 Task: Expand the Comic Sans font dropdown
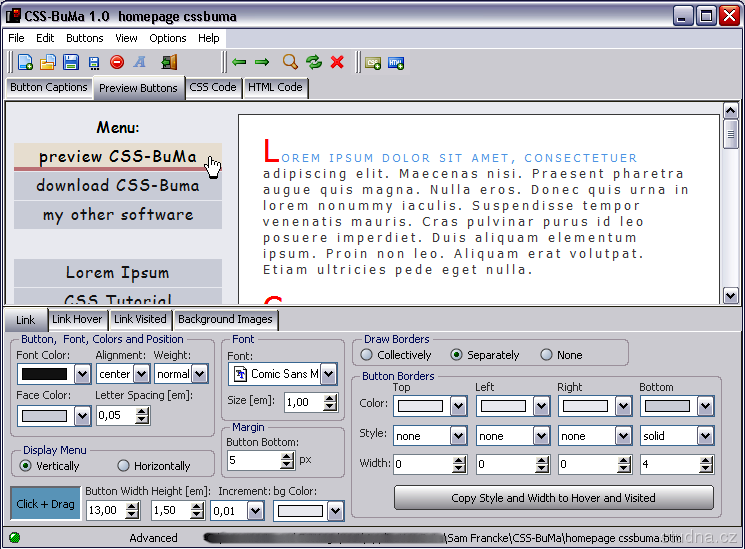tap(329, 374)
